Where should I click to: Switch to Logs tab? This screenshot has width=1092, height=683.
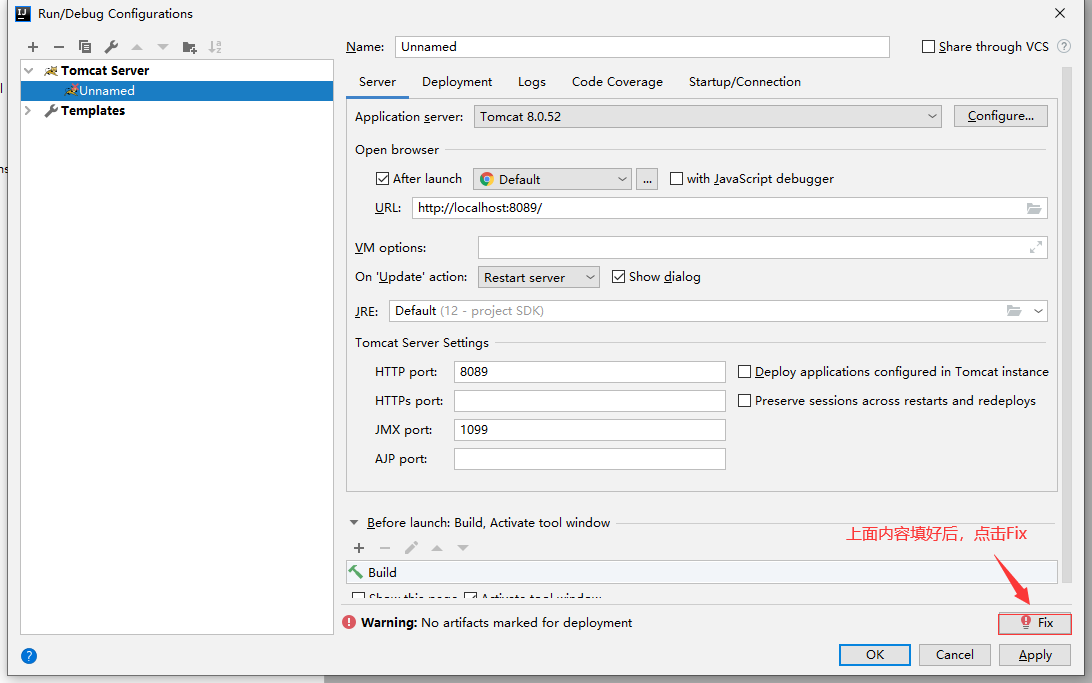tap(531, 81)
